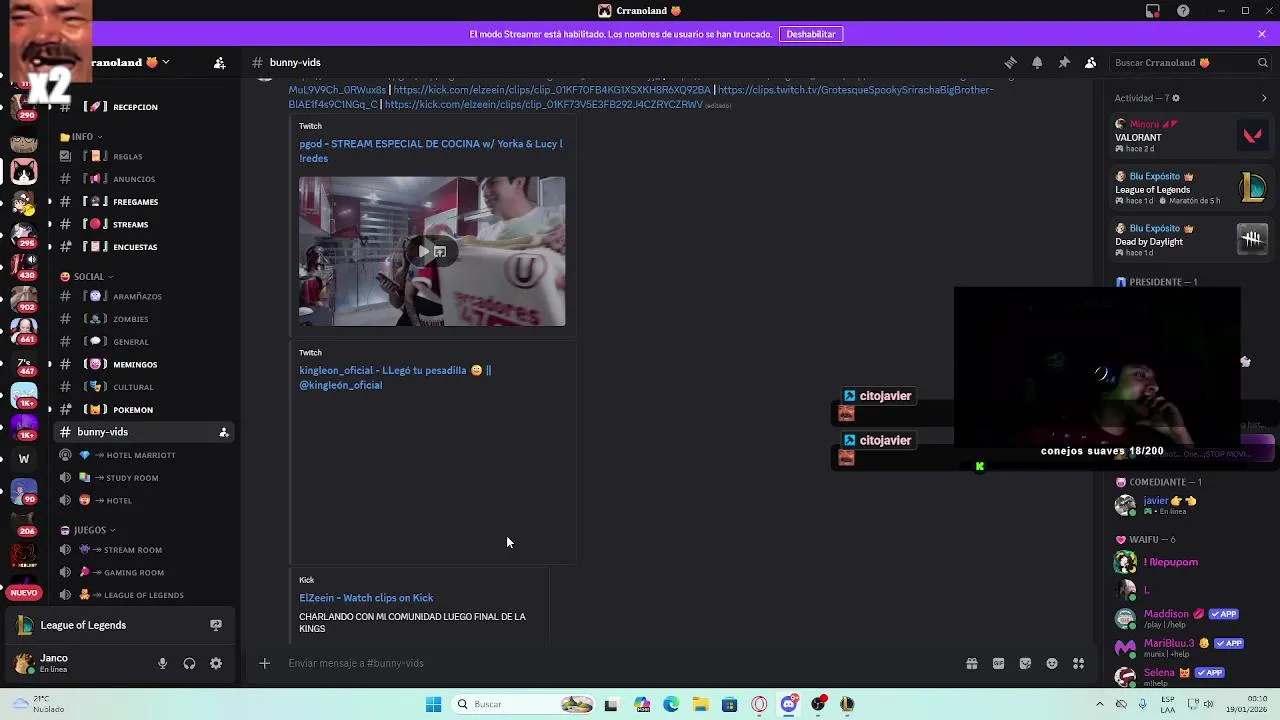
Task: Collapse the INFO category
Action: 82,137
